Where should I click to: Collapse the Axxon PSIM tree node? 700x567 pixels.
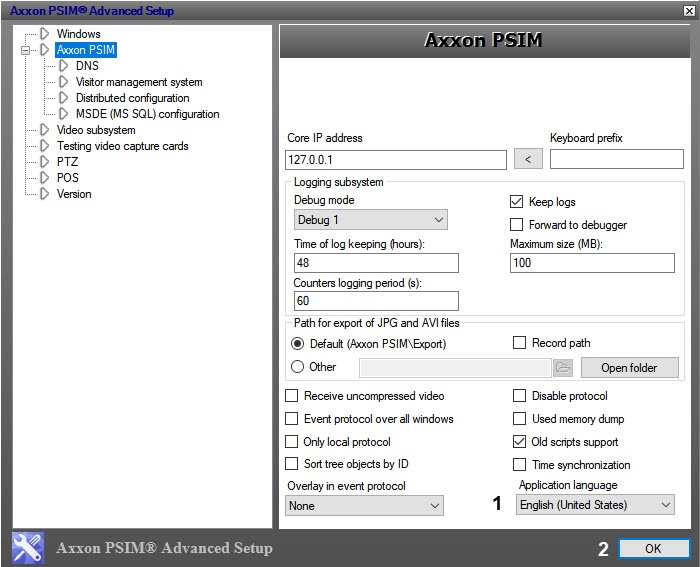coord(25,50)
